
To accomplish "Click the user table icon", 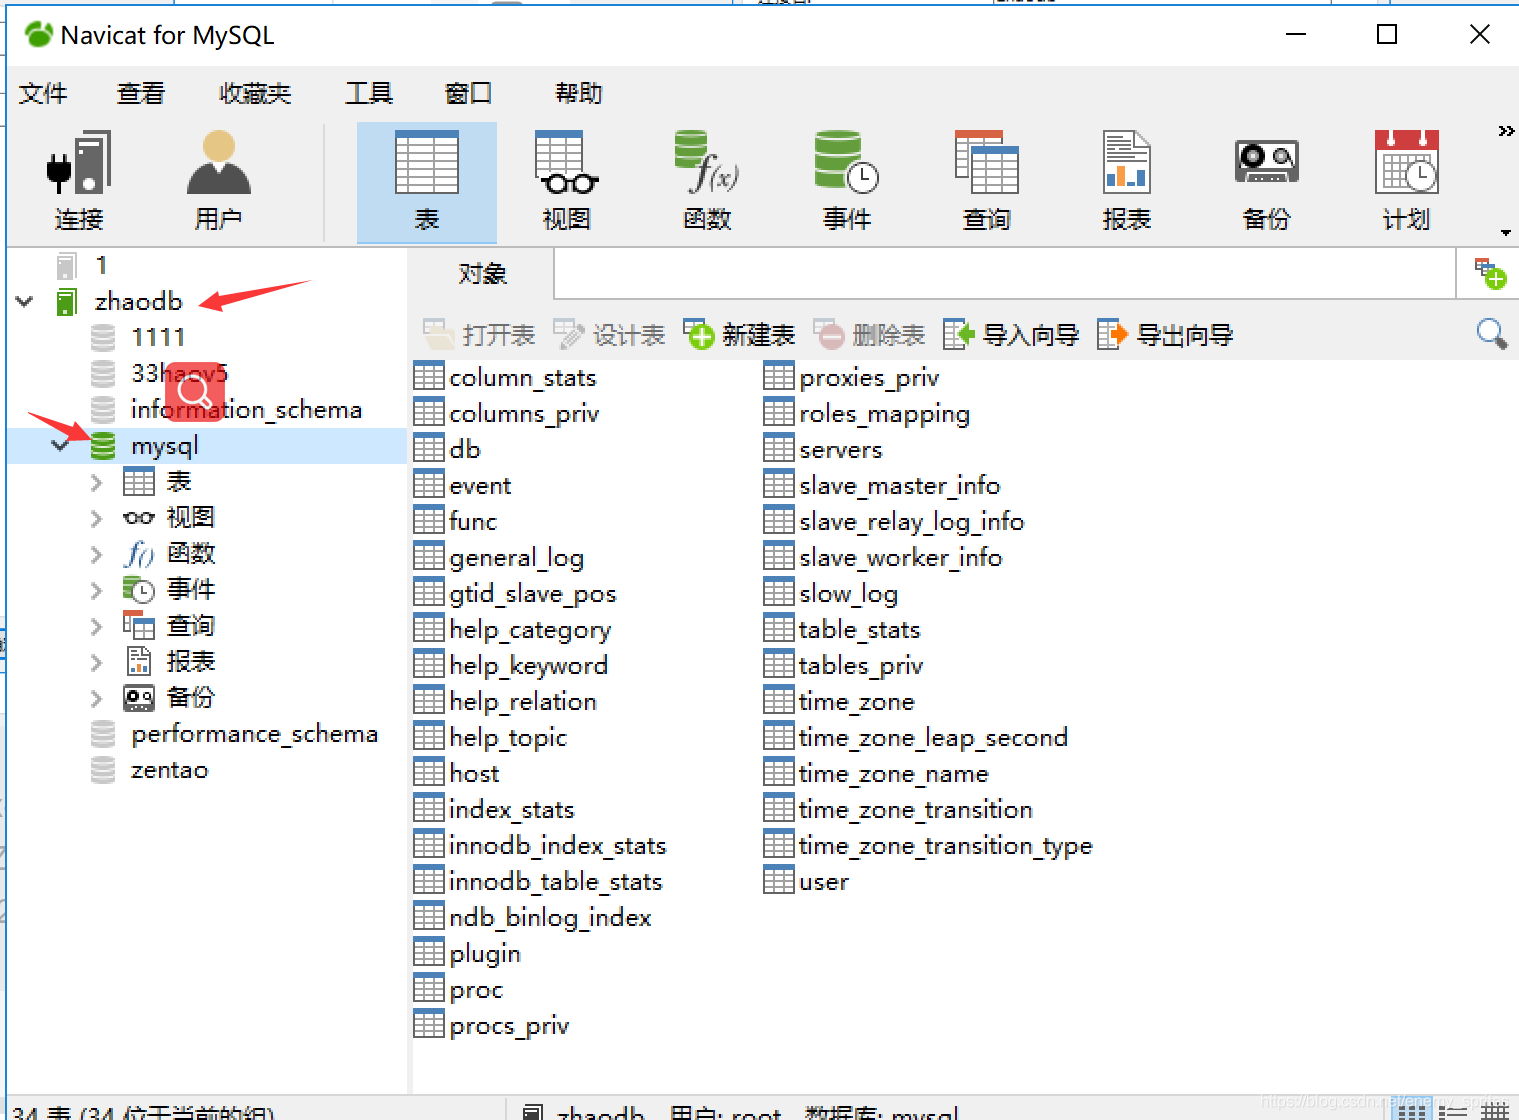I will pyautogui.click(x=778, y=881).
